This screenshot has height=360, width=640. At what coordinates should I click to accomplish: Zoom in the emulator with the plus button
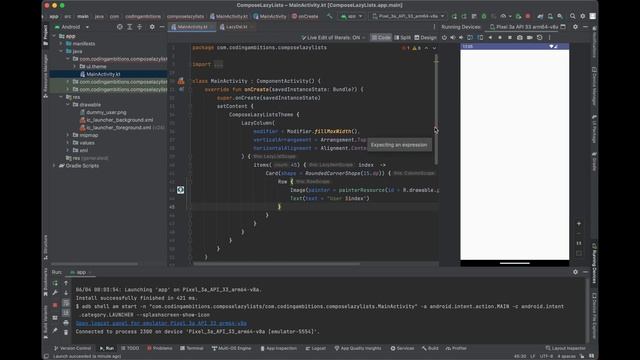pyautogui.click(x=579, y=224)
